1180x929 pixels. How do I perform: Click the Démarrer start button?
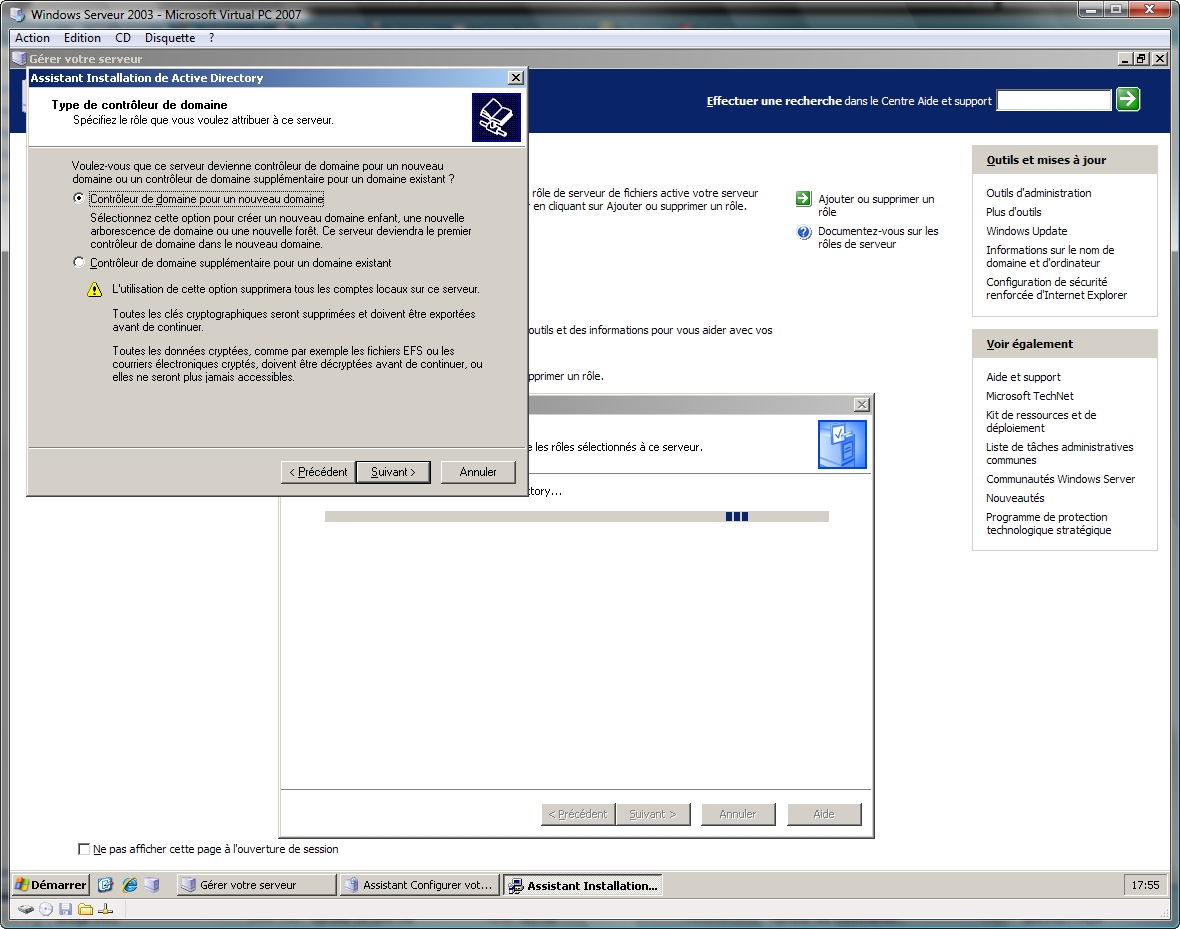point(51,885)
